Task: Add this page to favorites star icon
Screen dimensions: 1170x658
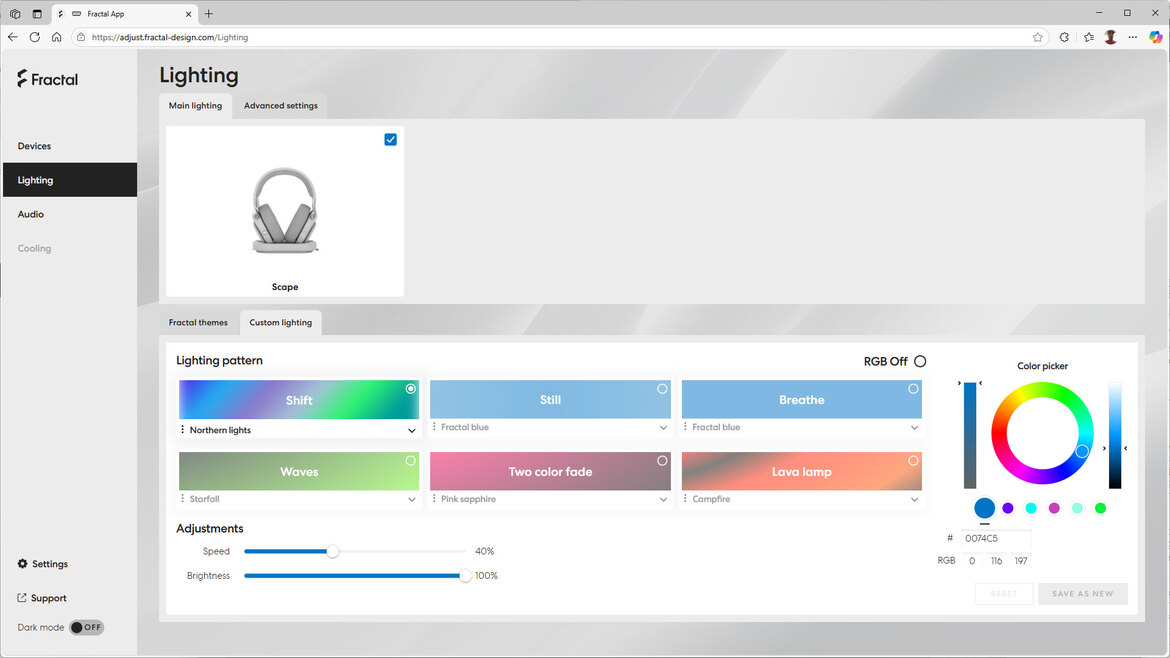Action: point(1037,37)
